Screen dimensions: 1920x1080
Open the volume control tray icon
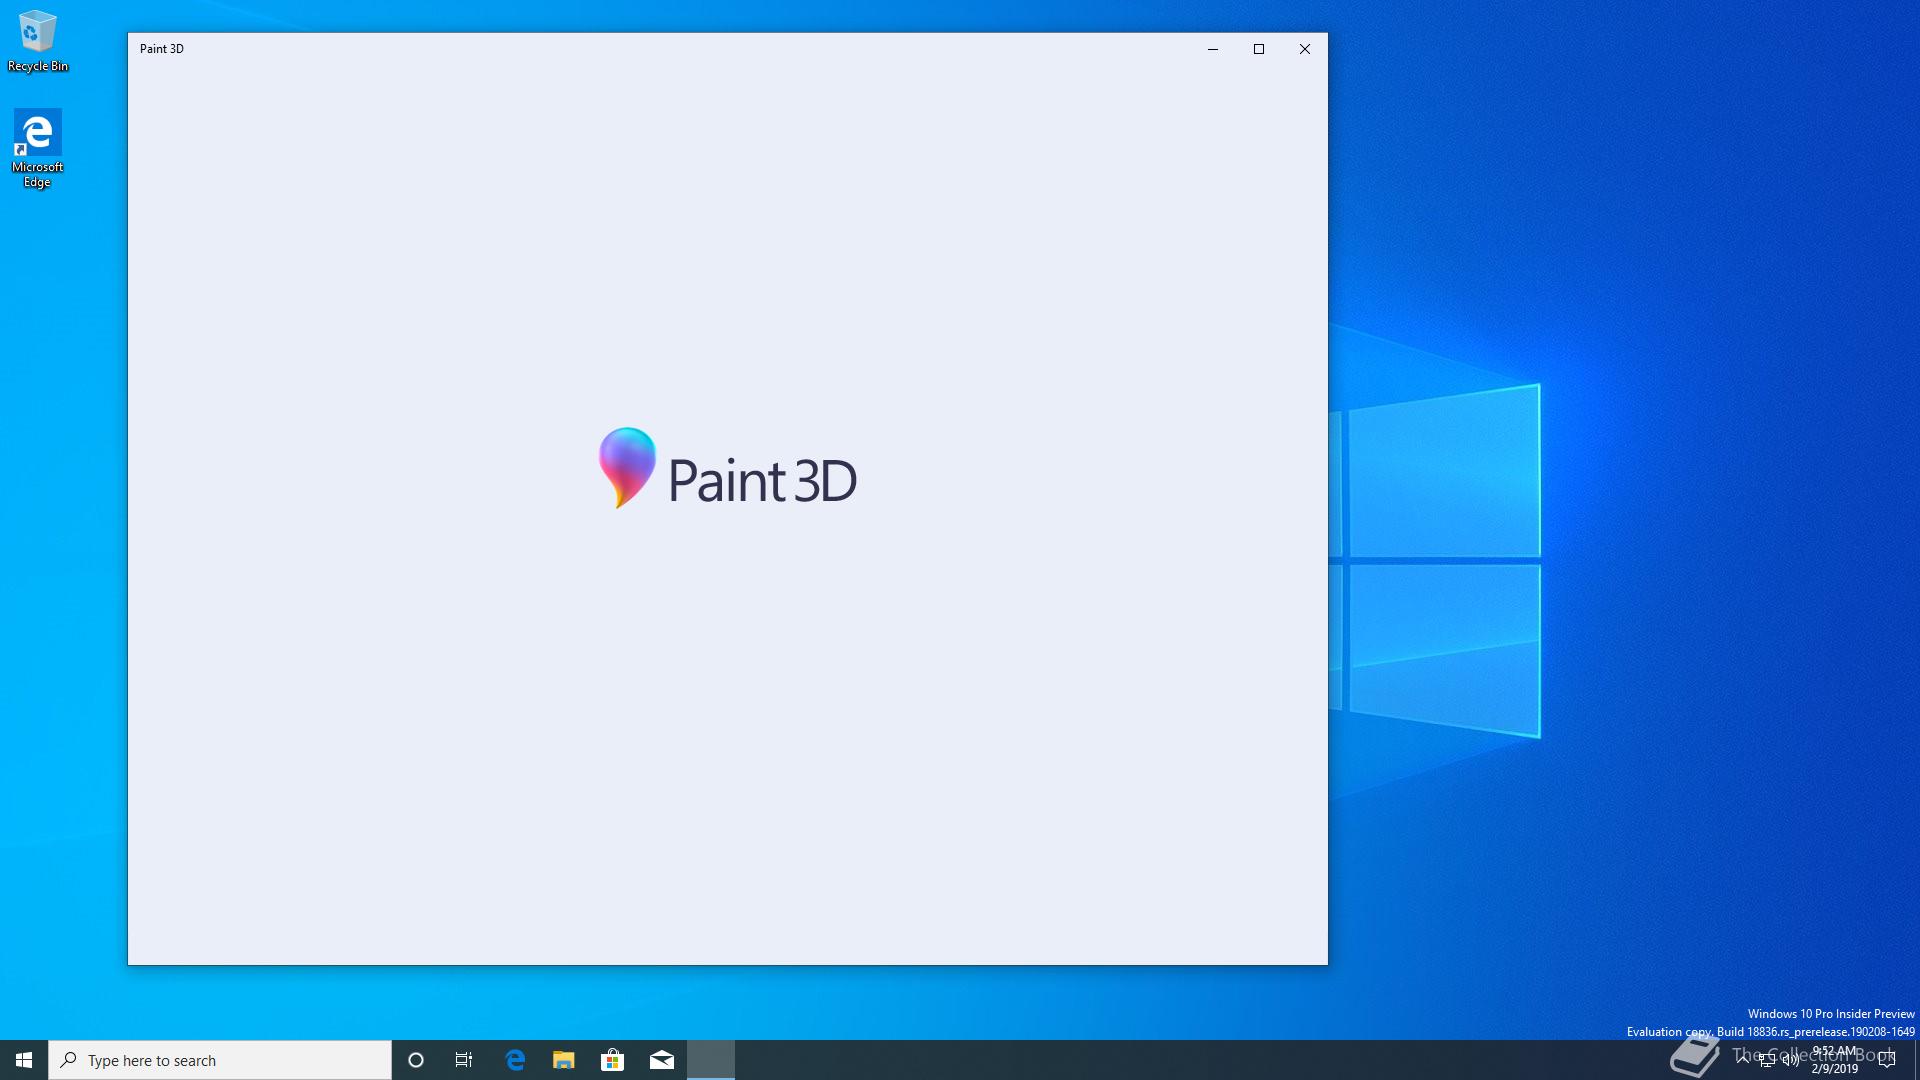coord(1791,1060)
